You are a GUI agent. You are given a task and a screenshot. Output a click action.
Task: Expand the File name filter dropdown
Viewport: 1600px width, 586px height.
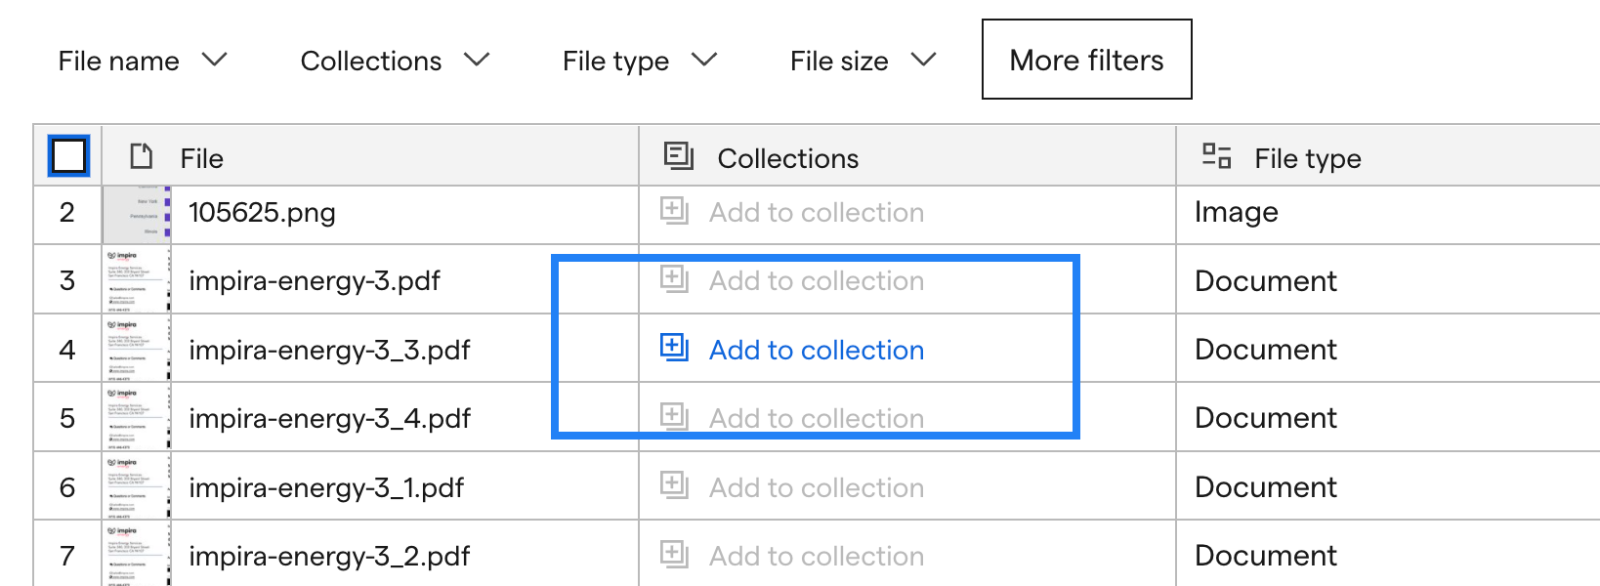[x=143, y=61]
